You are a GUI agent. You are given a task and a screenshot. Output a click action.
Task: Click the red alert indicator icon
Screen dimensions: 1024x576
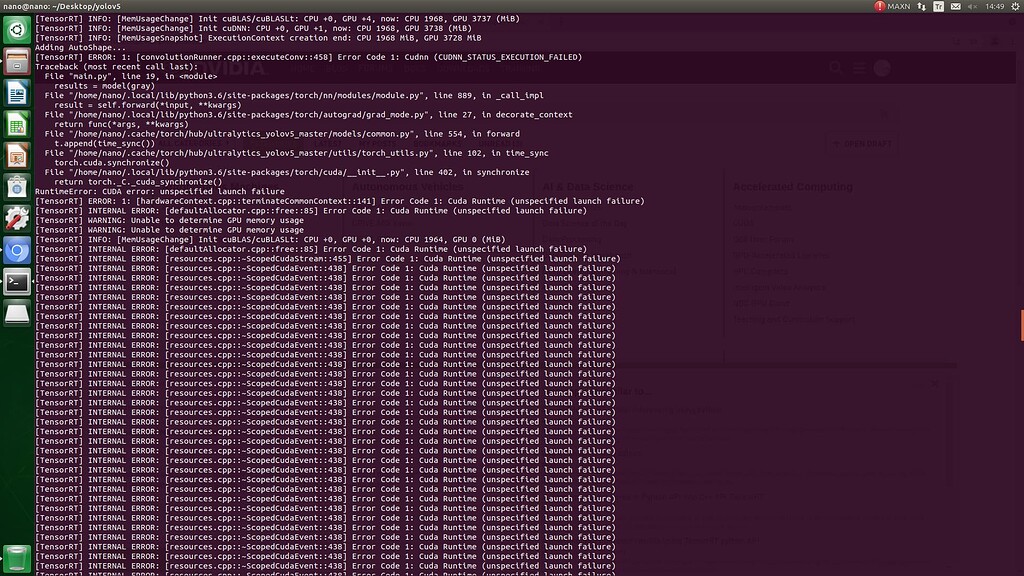click(879, 7)
